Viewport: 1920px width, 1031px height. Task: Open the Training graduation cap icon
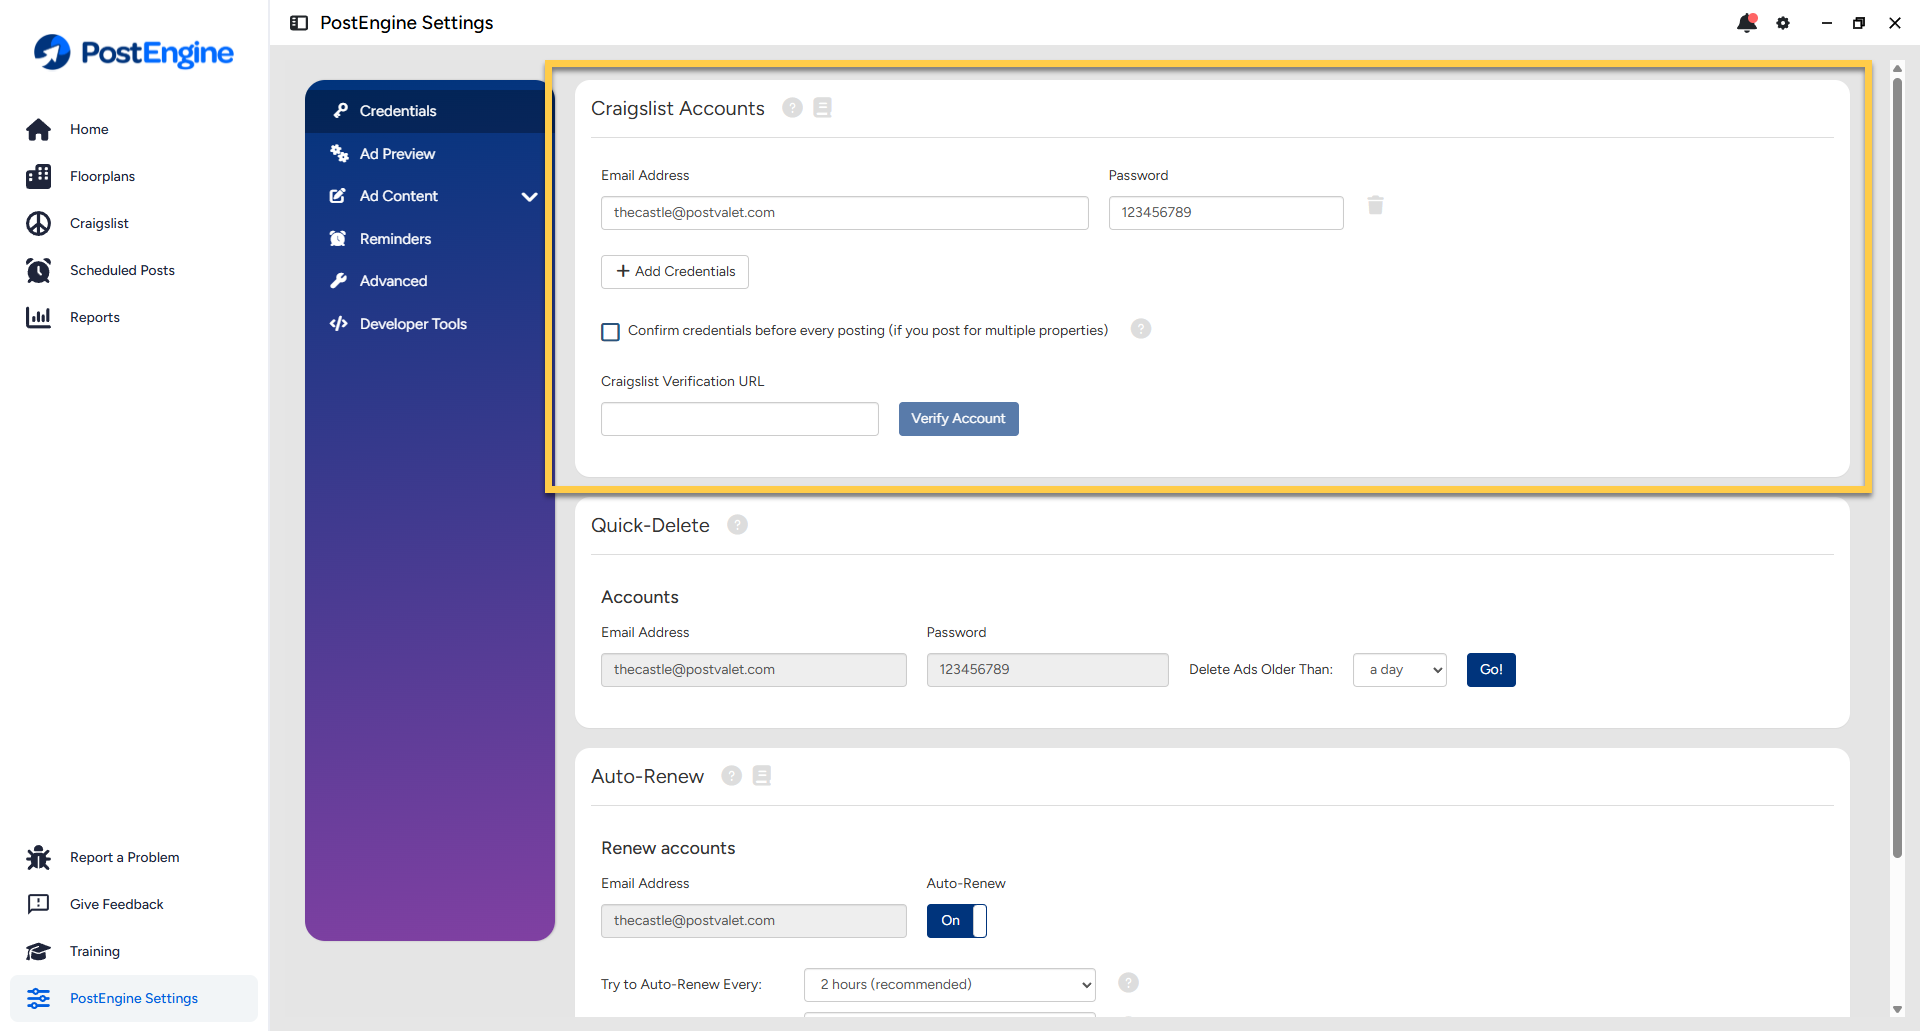coord(39,951)
